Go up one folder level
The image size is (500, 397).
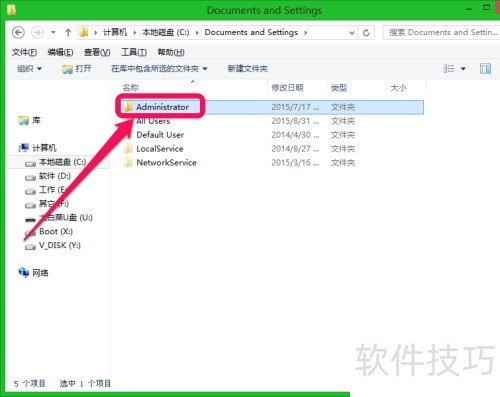click(x=68, y=33)
